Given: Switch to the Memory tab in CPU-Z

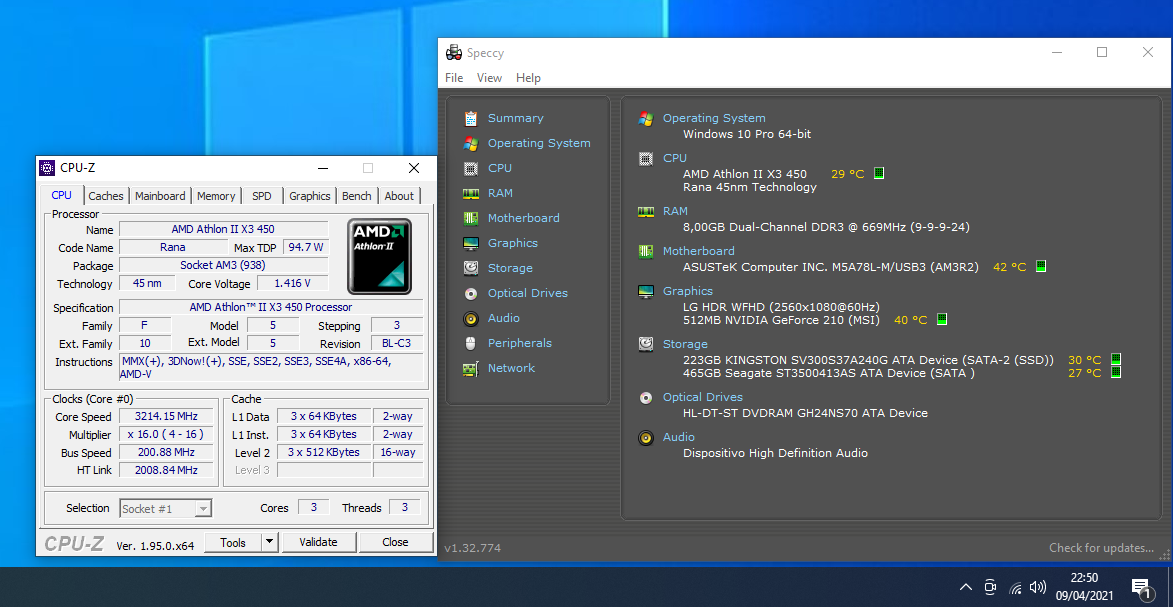Looking at the screenshot, I should click(x=216, y=195).
